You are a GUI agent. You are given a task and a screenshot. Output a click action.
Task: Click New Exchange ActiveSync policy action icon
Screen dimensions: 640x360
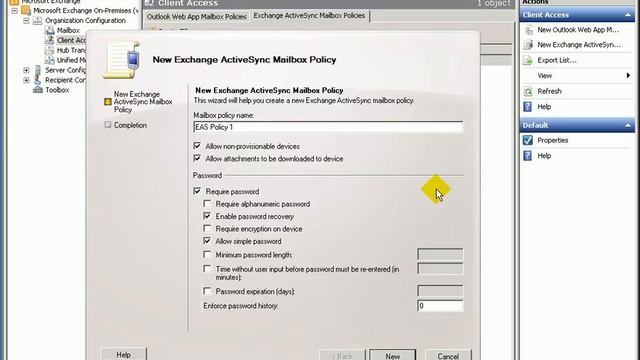[x=529, y=45]
